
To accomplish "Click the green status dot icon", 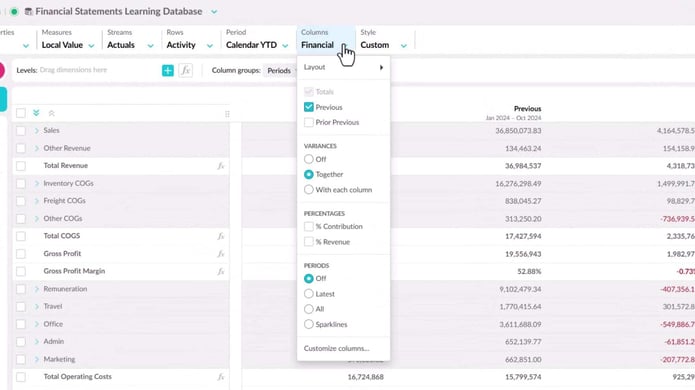I will coord(14,12).
